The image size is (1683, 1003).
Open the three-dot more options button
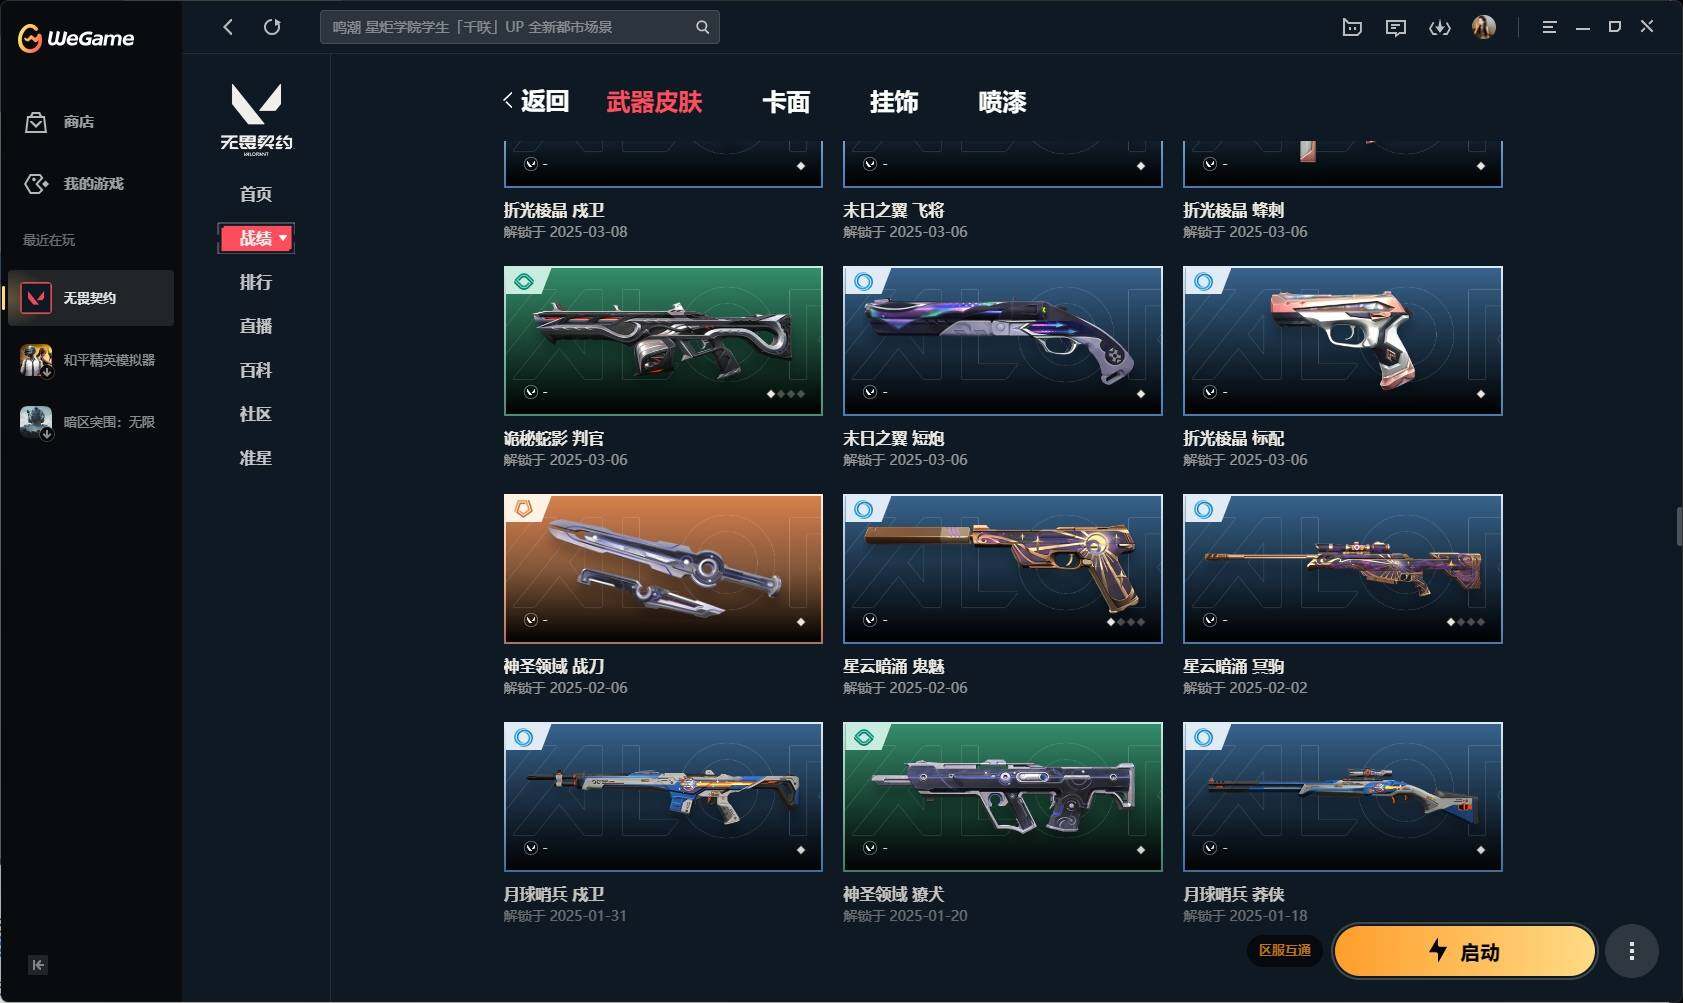1632,951
